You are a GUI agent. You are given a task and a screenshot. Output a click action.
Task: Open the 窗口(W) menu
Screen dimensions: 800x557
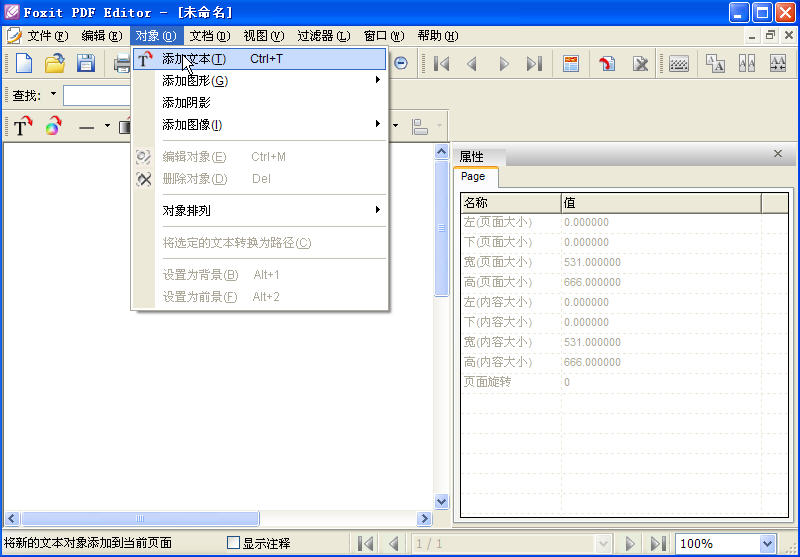384,36
